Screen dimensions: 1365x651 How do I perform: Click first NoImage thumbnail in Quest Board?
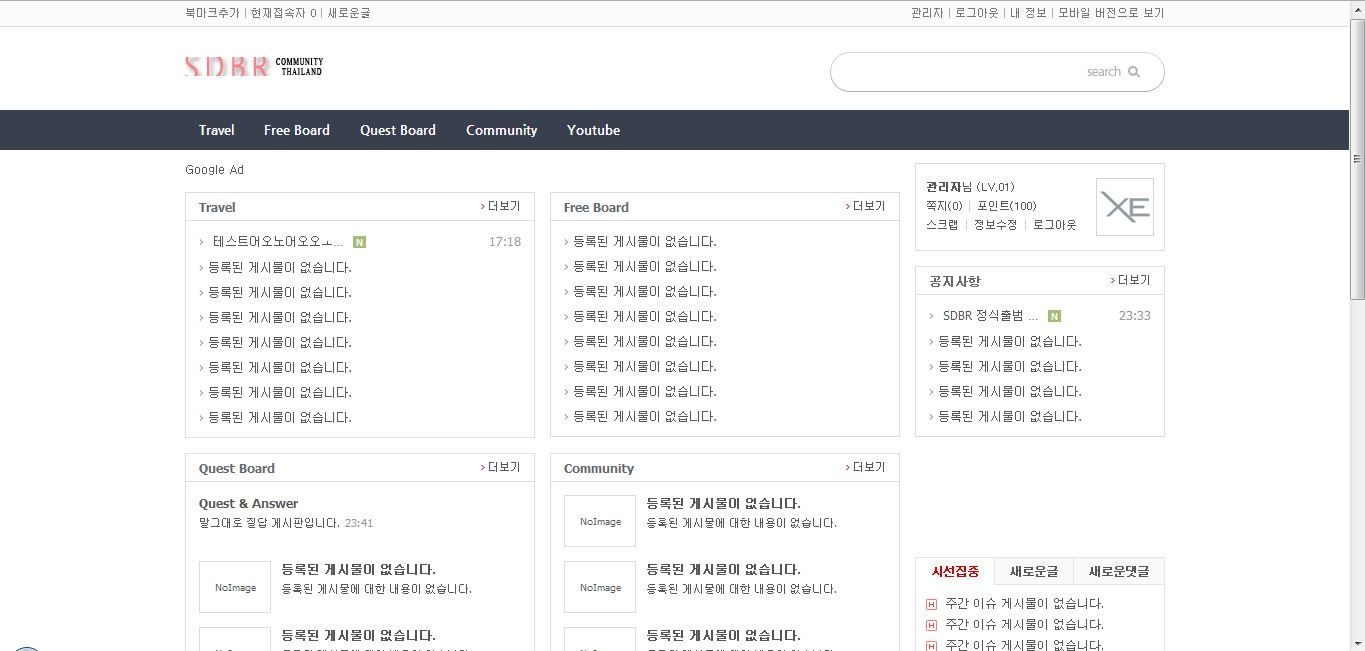pyautogui.click(x=235, y=587)
